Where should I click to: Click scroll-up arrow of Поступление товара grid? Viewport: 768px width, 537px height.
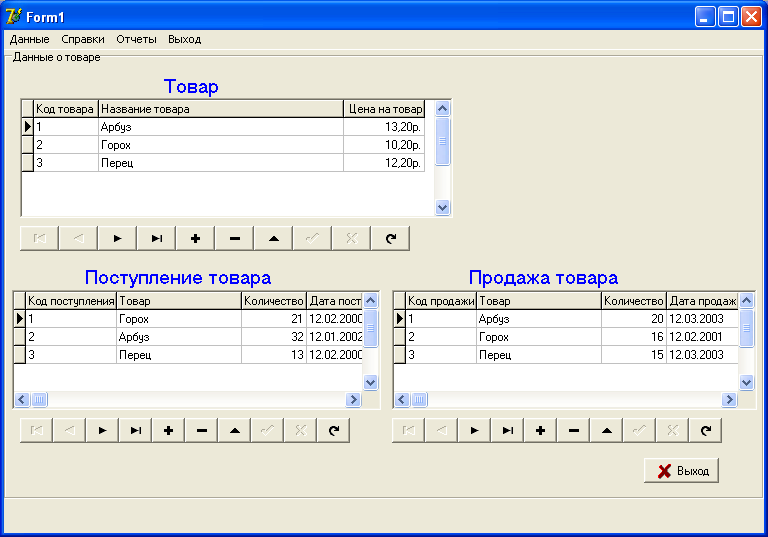click(x=371, y=300)
